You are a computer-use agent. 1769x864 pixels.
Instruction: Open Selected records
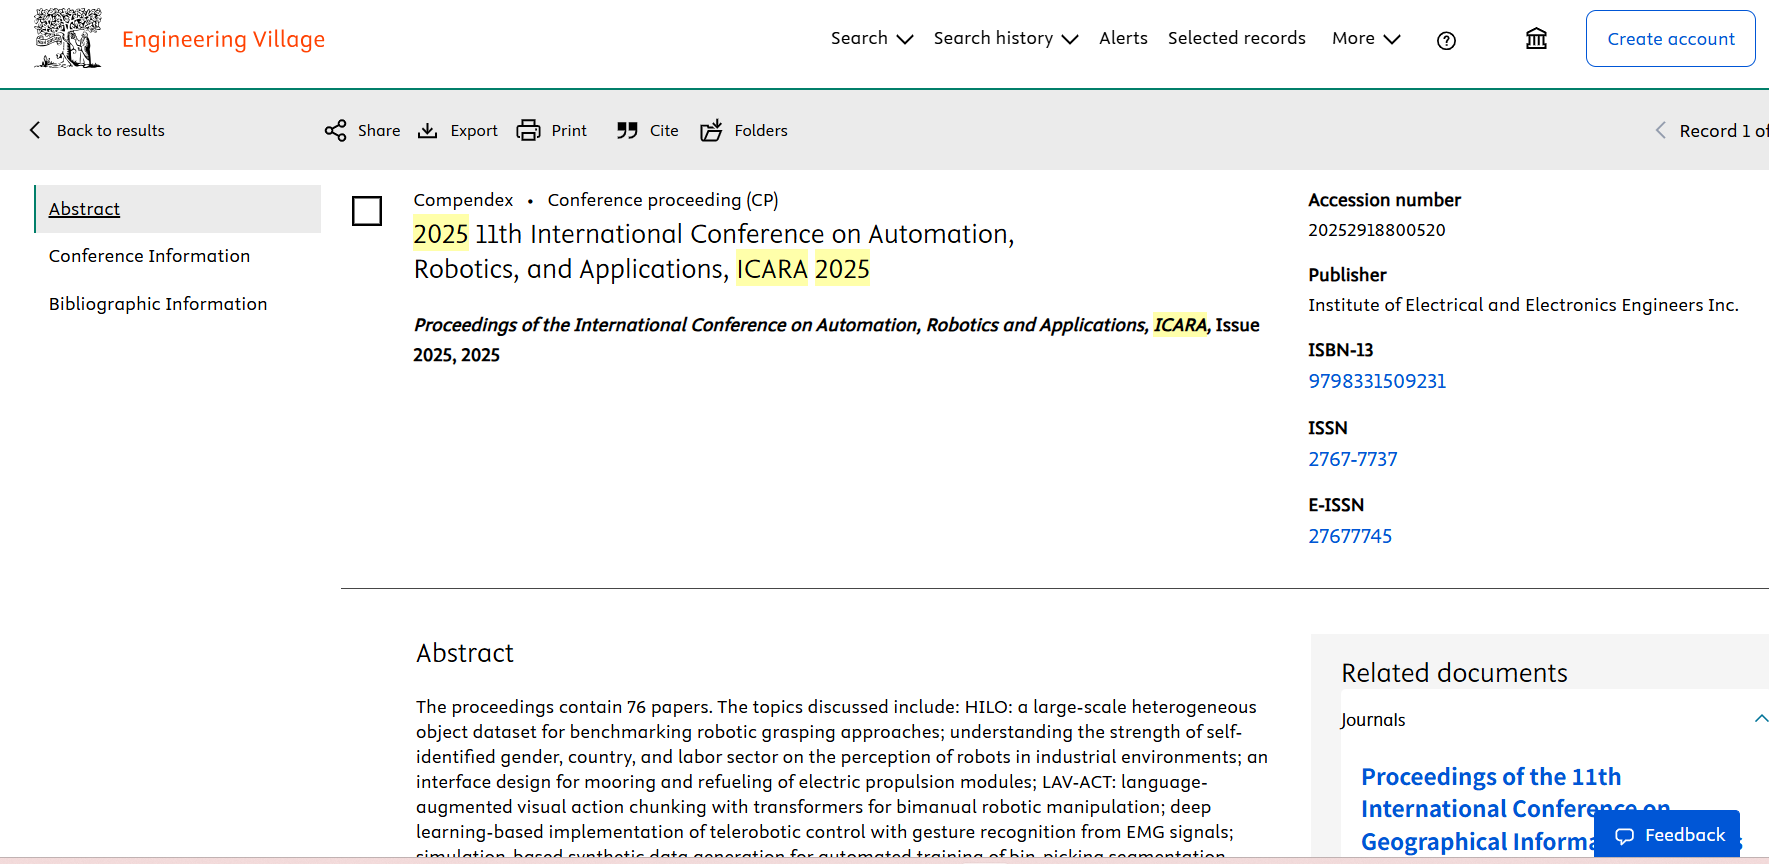click(1236, 38)
